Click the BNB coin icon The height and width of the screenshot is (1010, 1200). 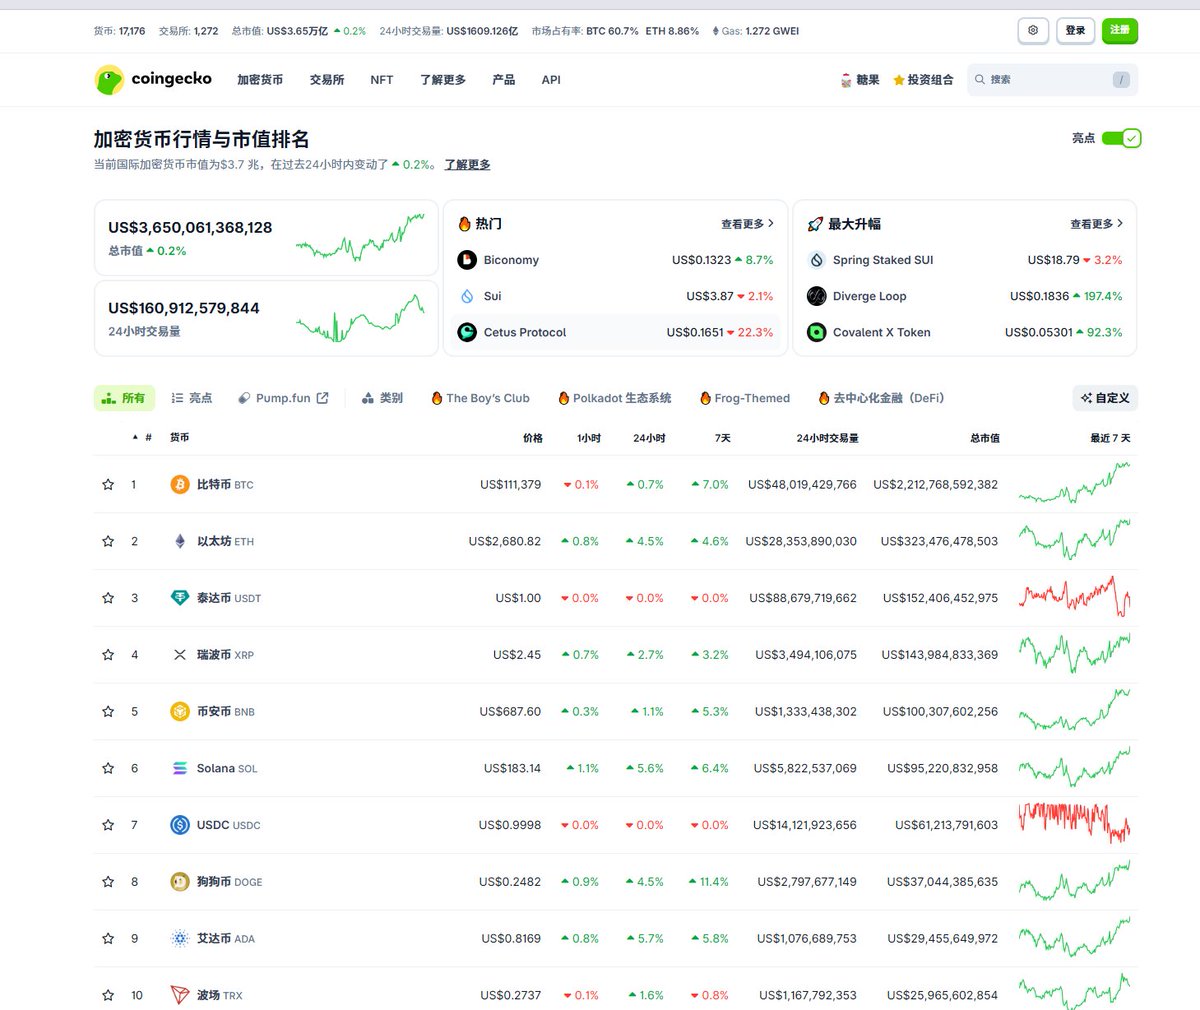[x=180, y=712]
